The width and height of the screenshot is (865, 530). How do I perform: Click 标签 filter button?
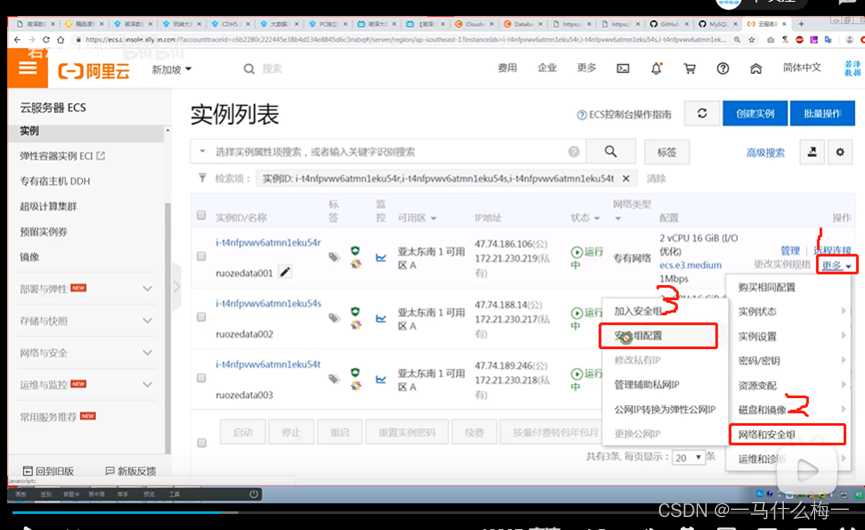(x=667, y=152)
